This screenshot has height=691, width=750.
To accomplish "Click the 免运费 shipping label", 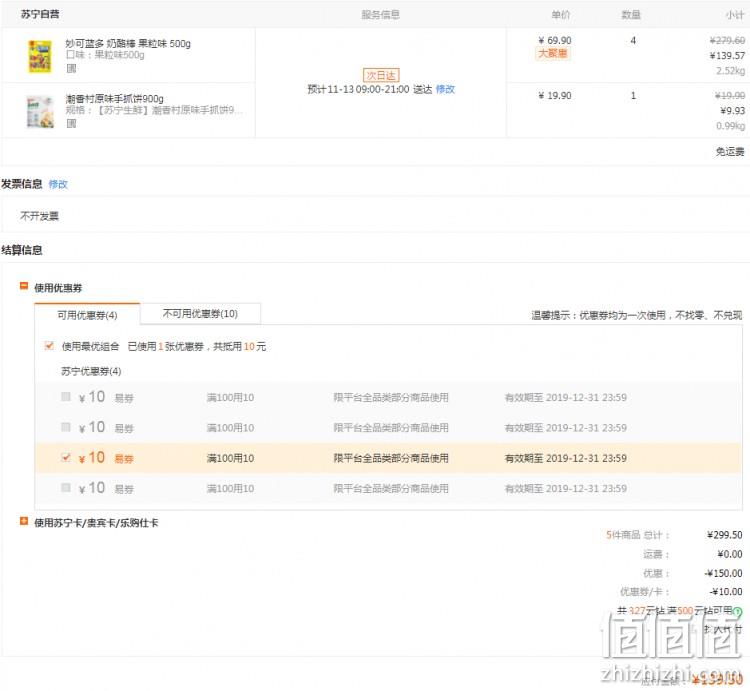I will pyautogui.click(x=730, y=152).
